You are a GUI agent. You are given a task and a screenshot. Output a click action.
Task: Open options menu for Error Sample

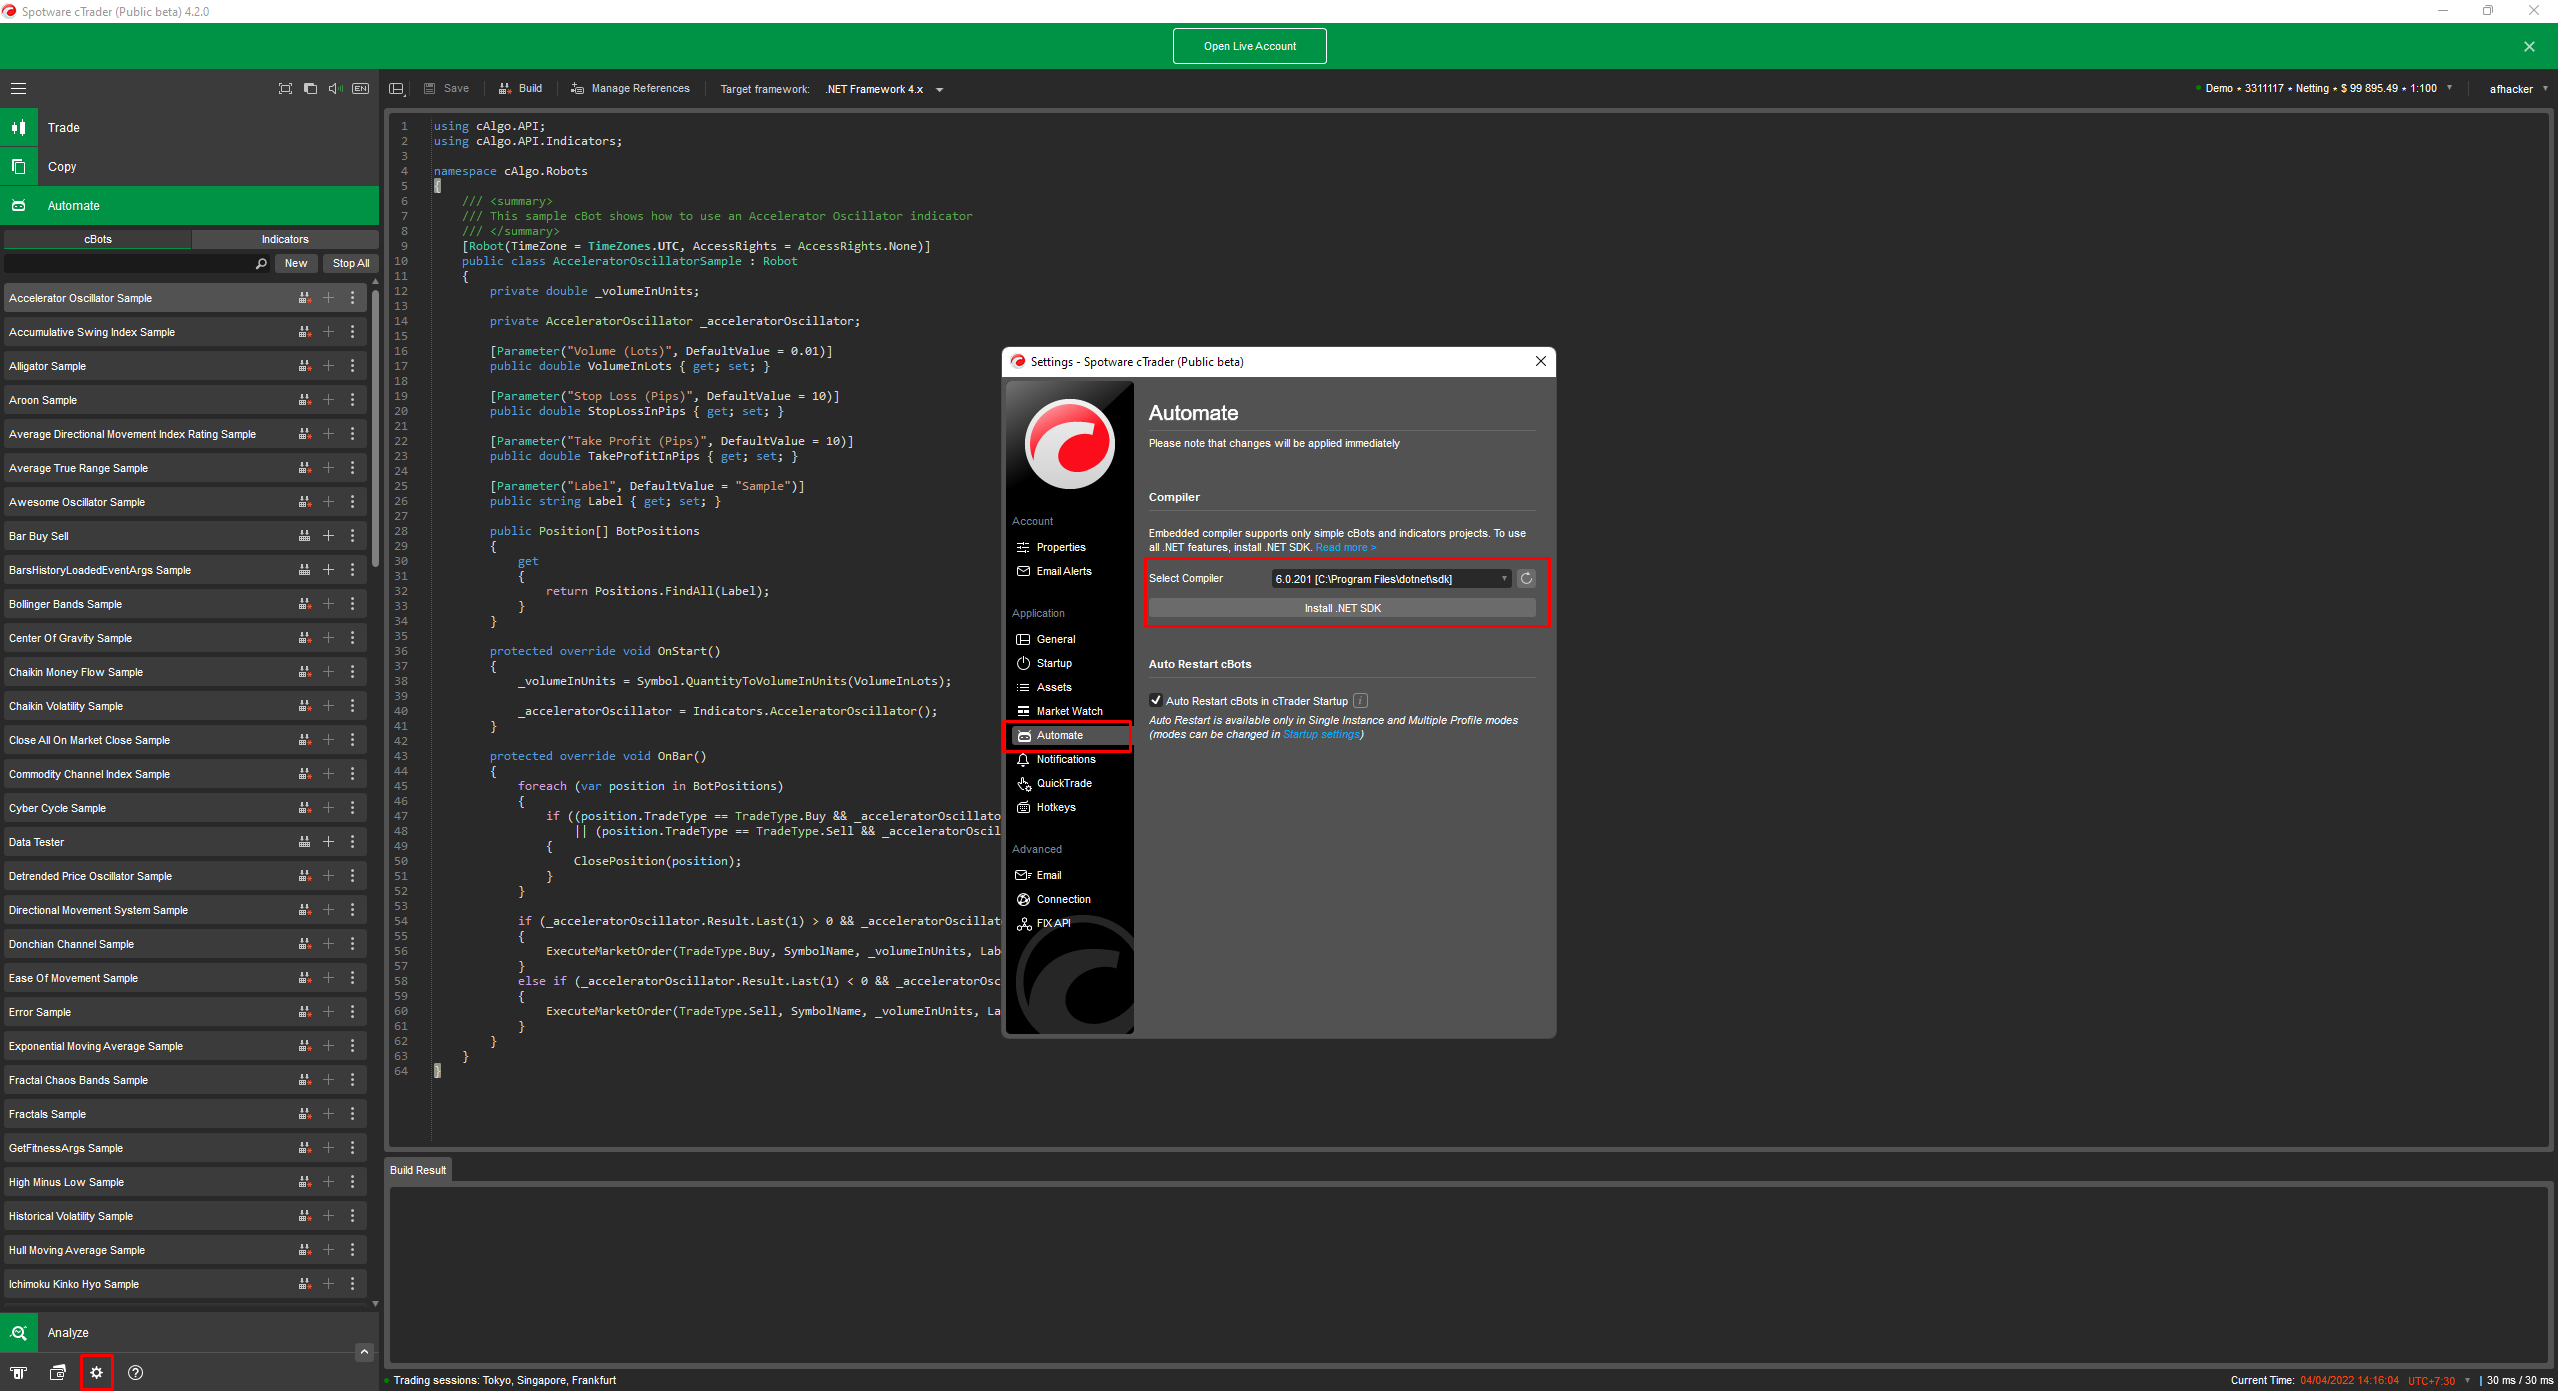[352, 1012]
